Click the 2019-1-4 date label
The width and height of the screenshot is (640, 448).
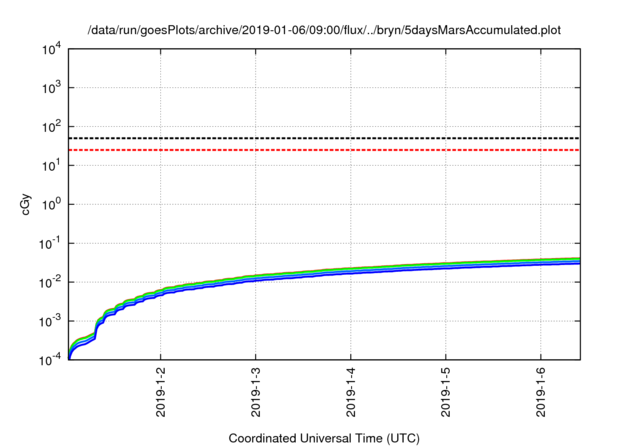(x=351, y=392)
